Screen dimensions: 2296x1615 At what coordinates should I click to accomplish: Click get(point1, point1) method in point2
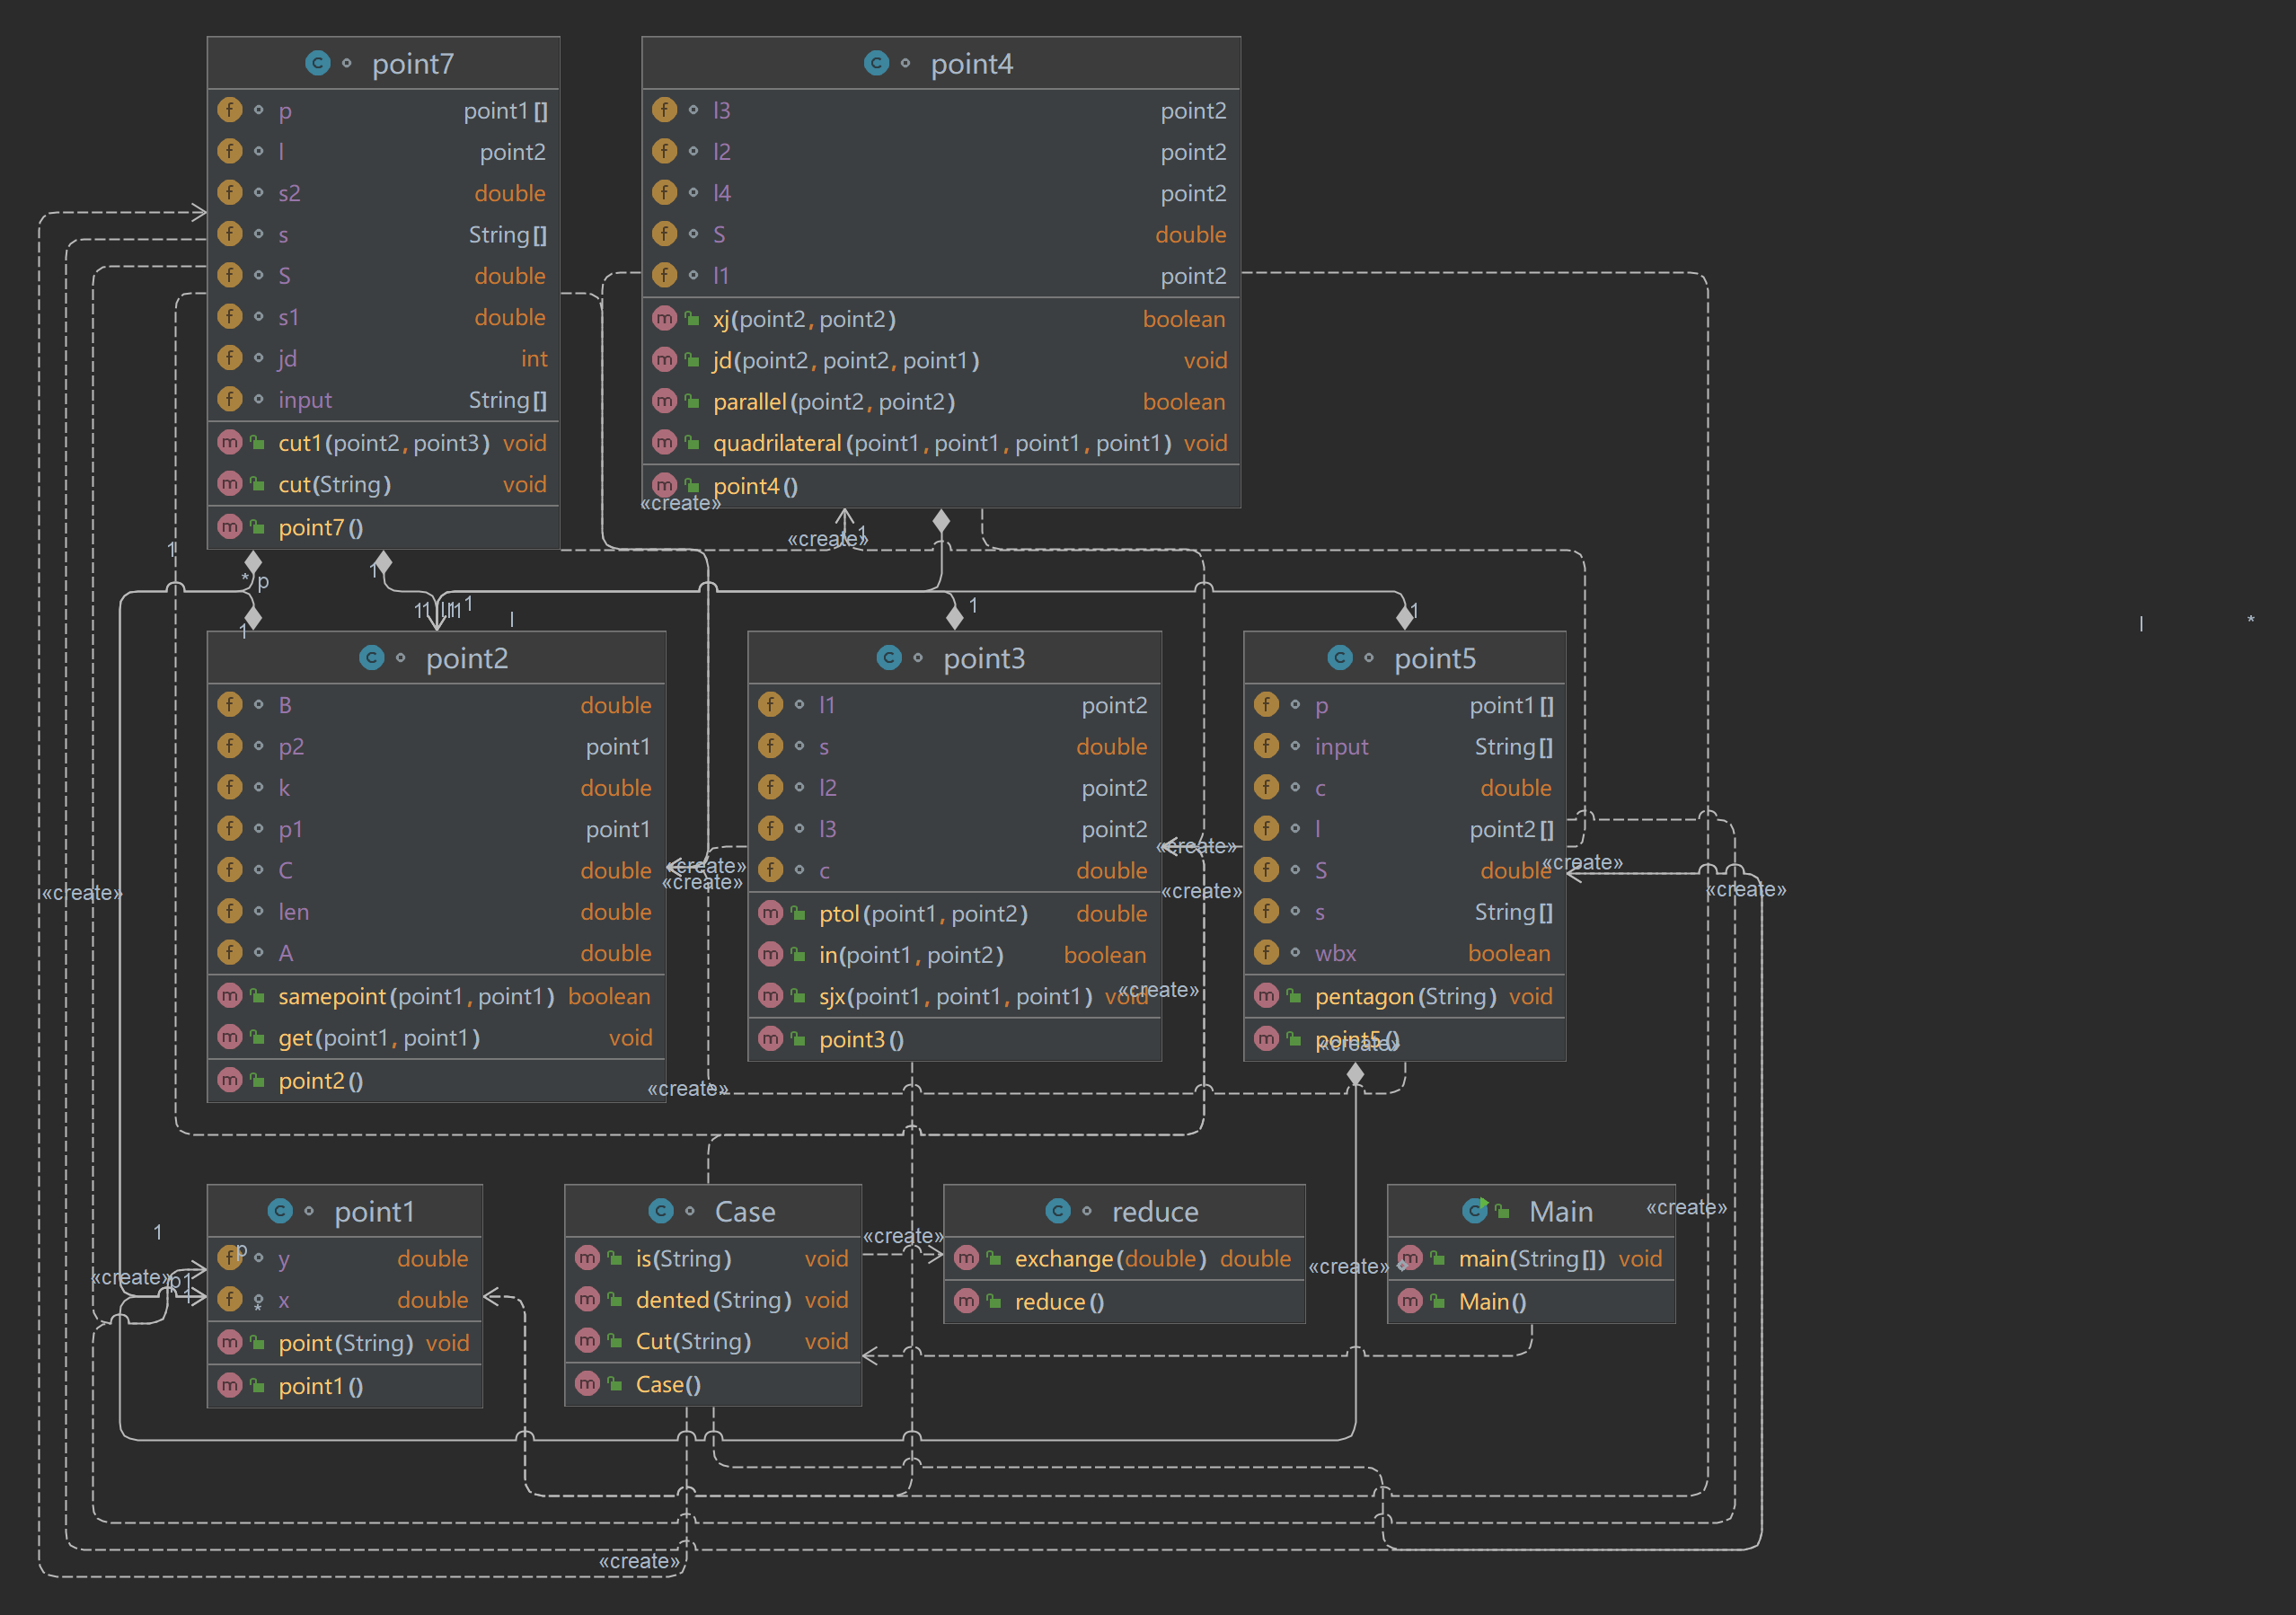pyautogui.click(x=436, y=1037)
